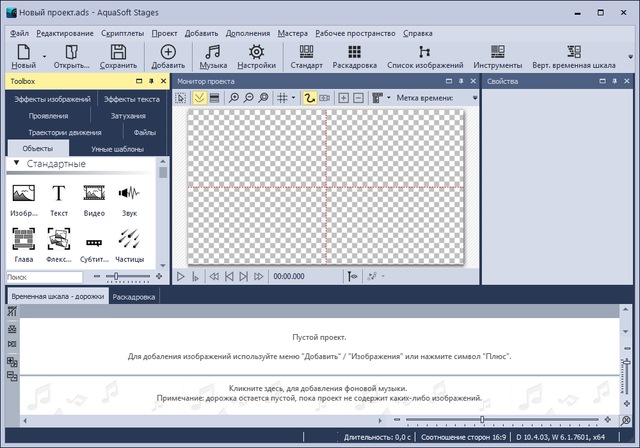Viewport: 640px width, 448px height.
Task: Toggle the yellow highlighted guides button in monitor
Action: 201,98
